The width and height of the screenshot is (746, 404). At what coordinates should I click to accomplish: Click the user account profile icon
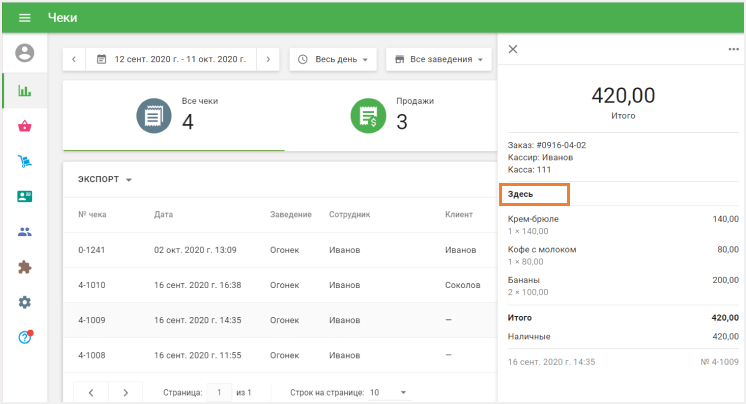click(x=24, y=53)
